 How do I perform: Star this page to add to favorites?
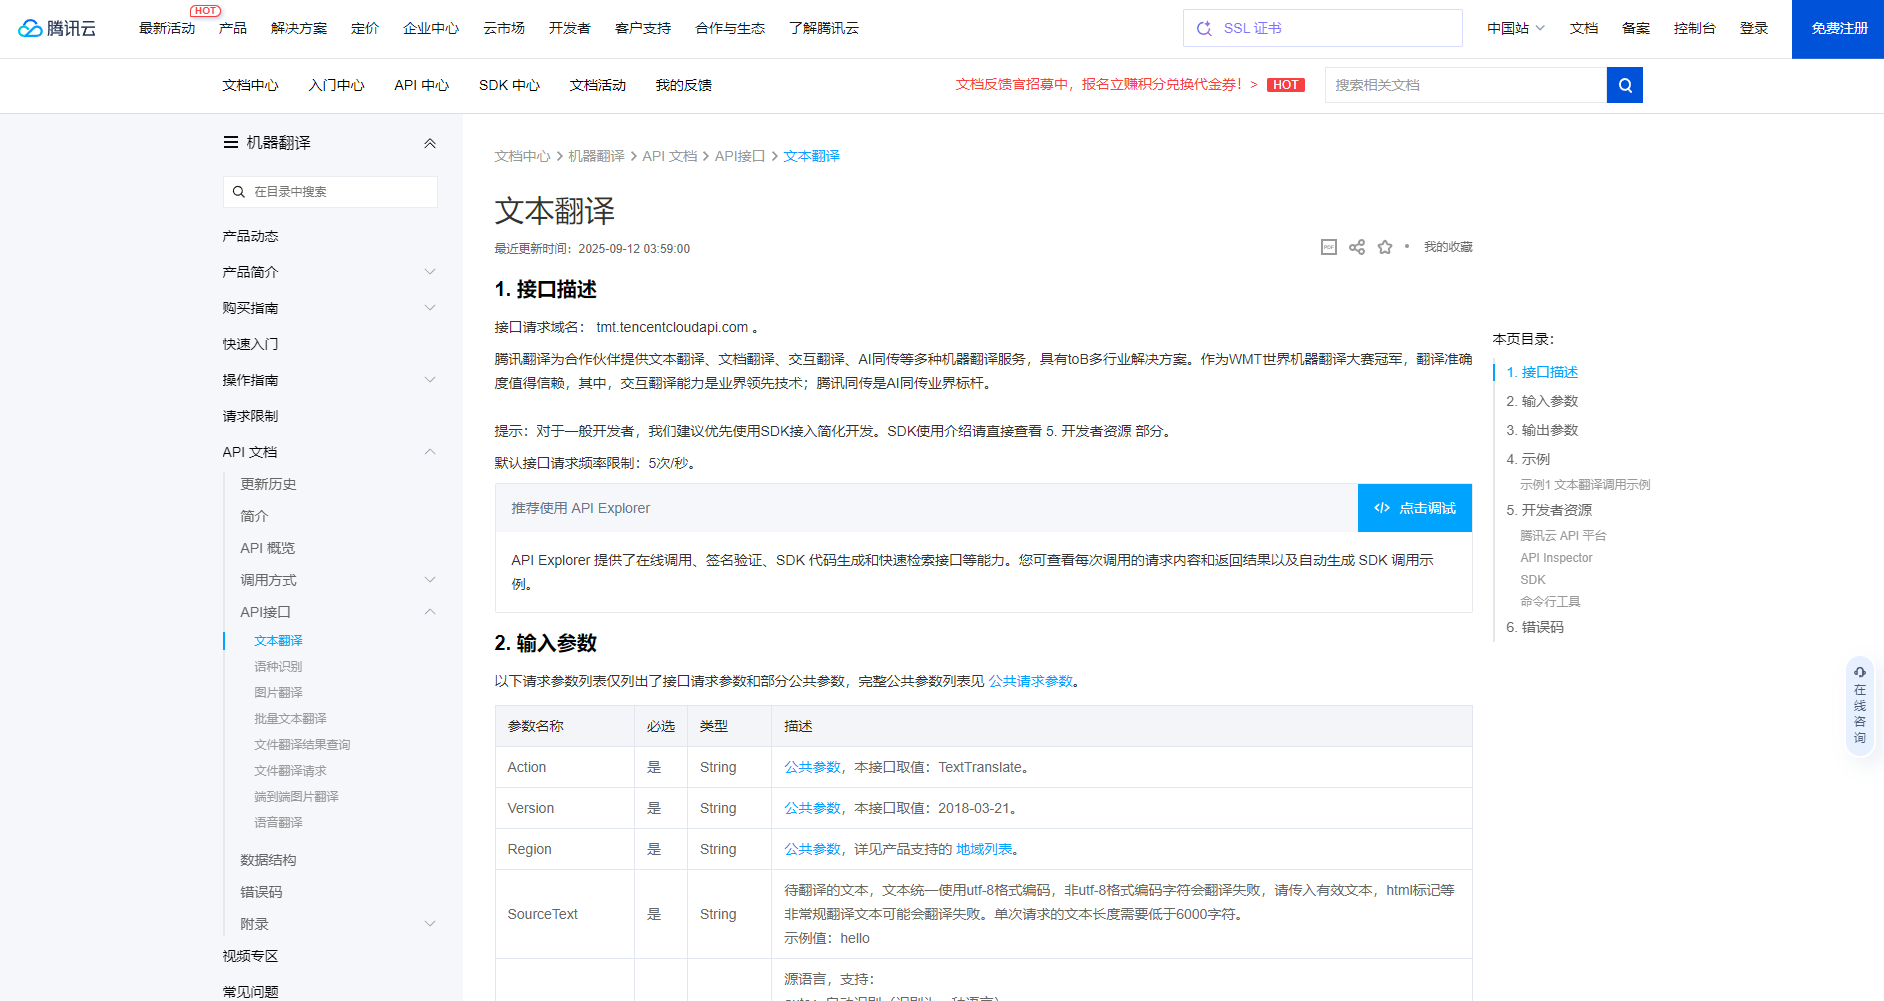click(x=1385, y=246)
